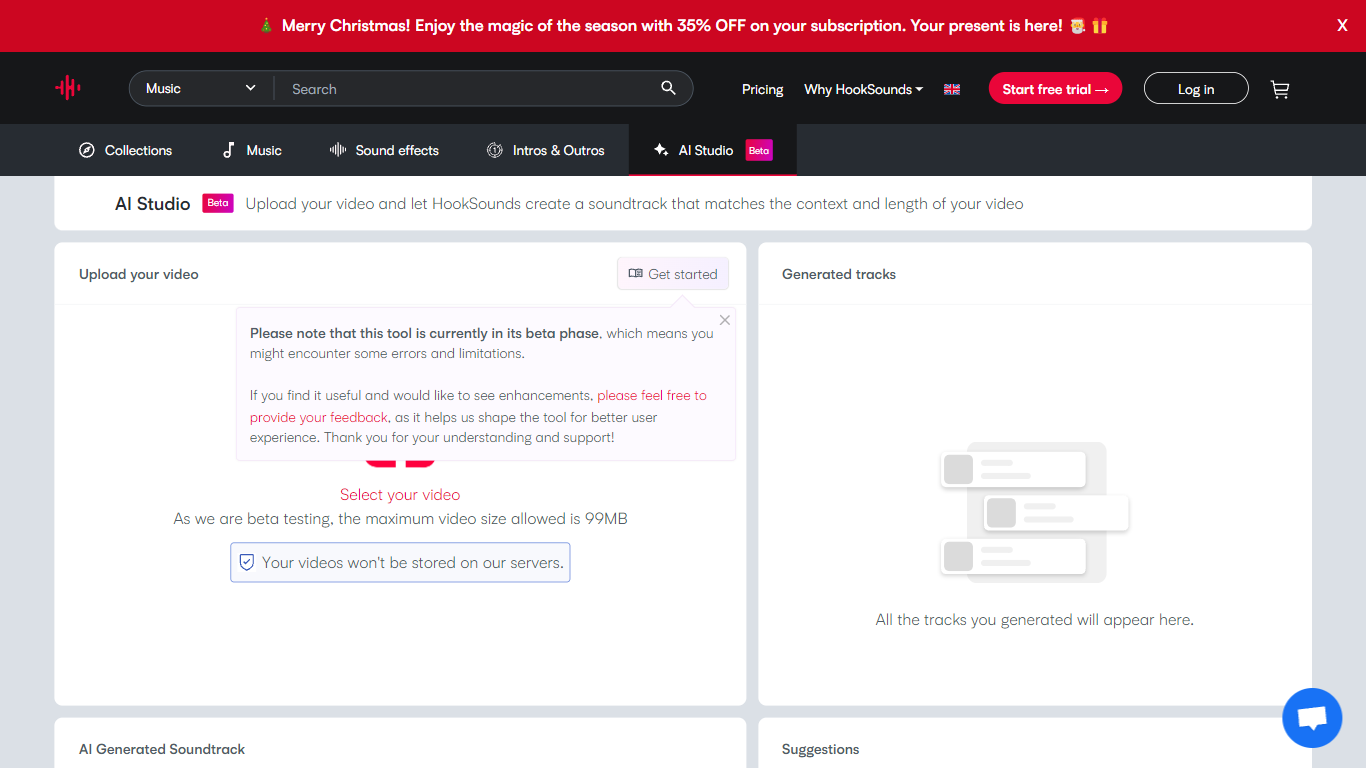The height and width of the screenshot is (768, 1366).
Task: Open the Collections tab
Action: pyautogui.click(x=126, y=150)
